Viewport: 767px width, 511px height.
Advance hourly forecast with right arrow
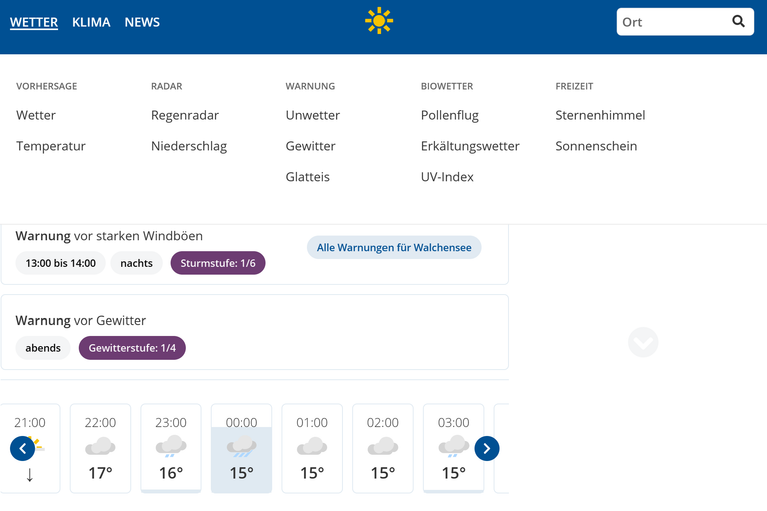(487, 448)
